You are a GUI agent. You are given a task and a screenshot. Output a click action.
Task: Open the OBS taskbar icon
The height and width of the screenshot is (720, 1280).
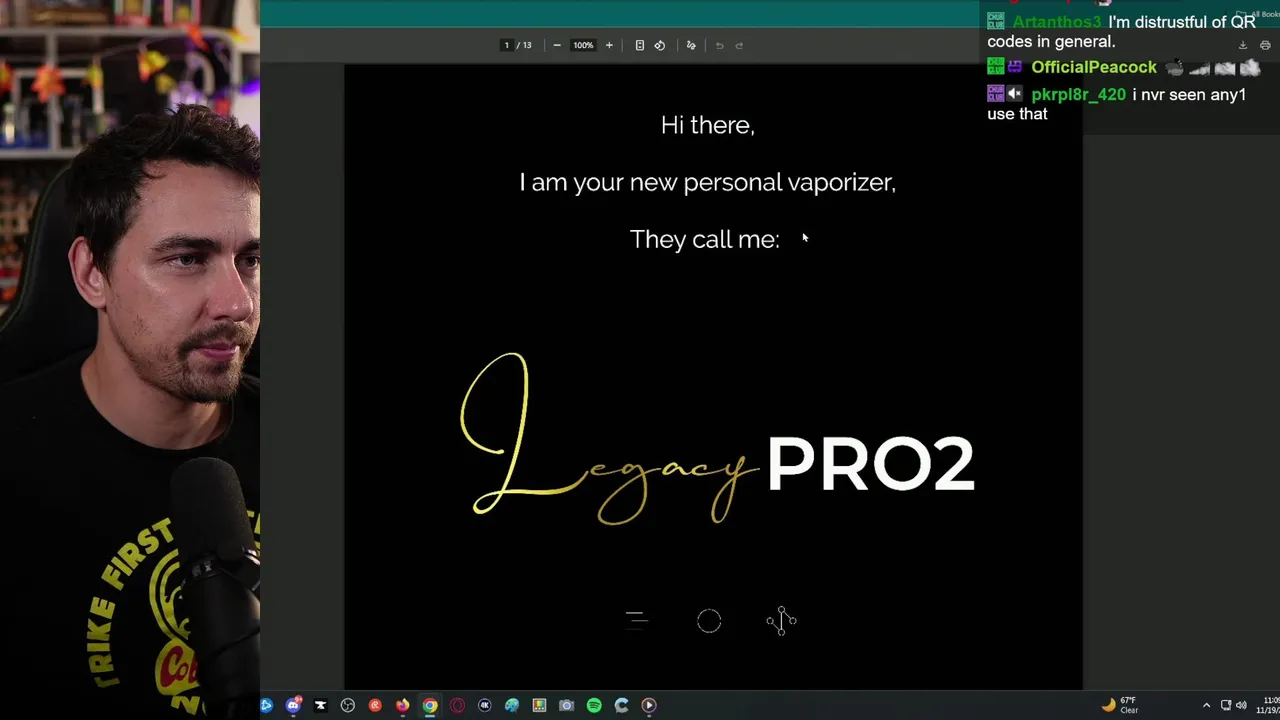tap(348, 705)
